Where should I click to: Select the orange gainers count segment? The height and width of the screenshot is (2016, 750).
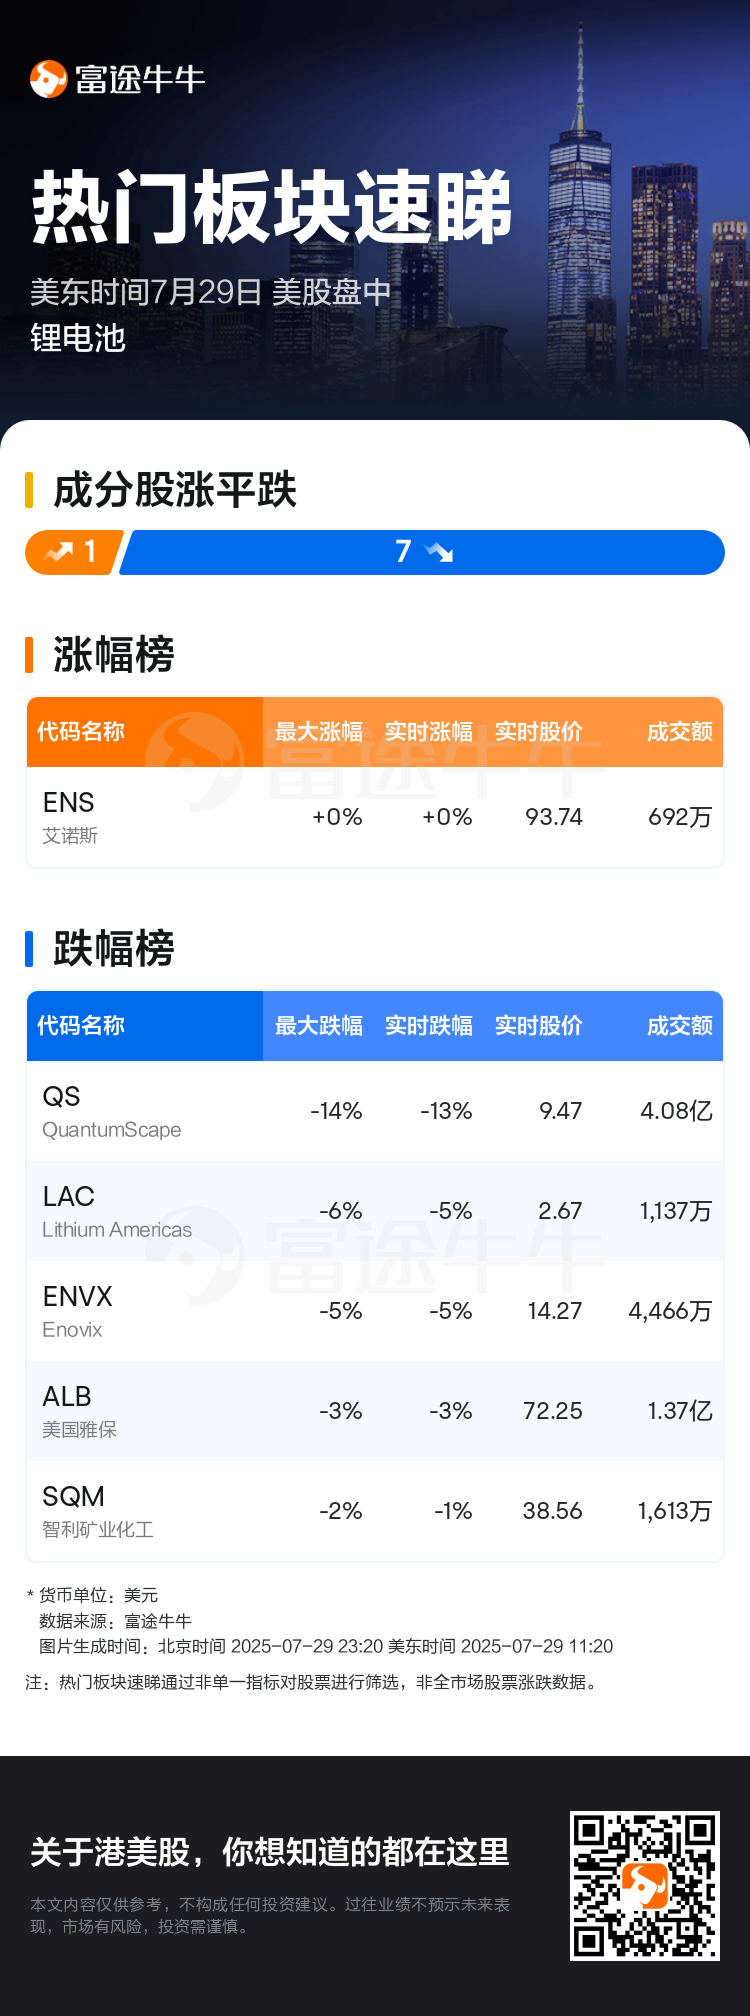[x=74, y=552]
